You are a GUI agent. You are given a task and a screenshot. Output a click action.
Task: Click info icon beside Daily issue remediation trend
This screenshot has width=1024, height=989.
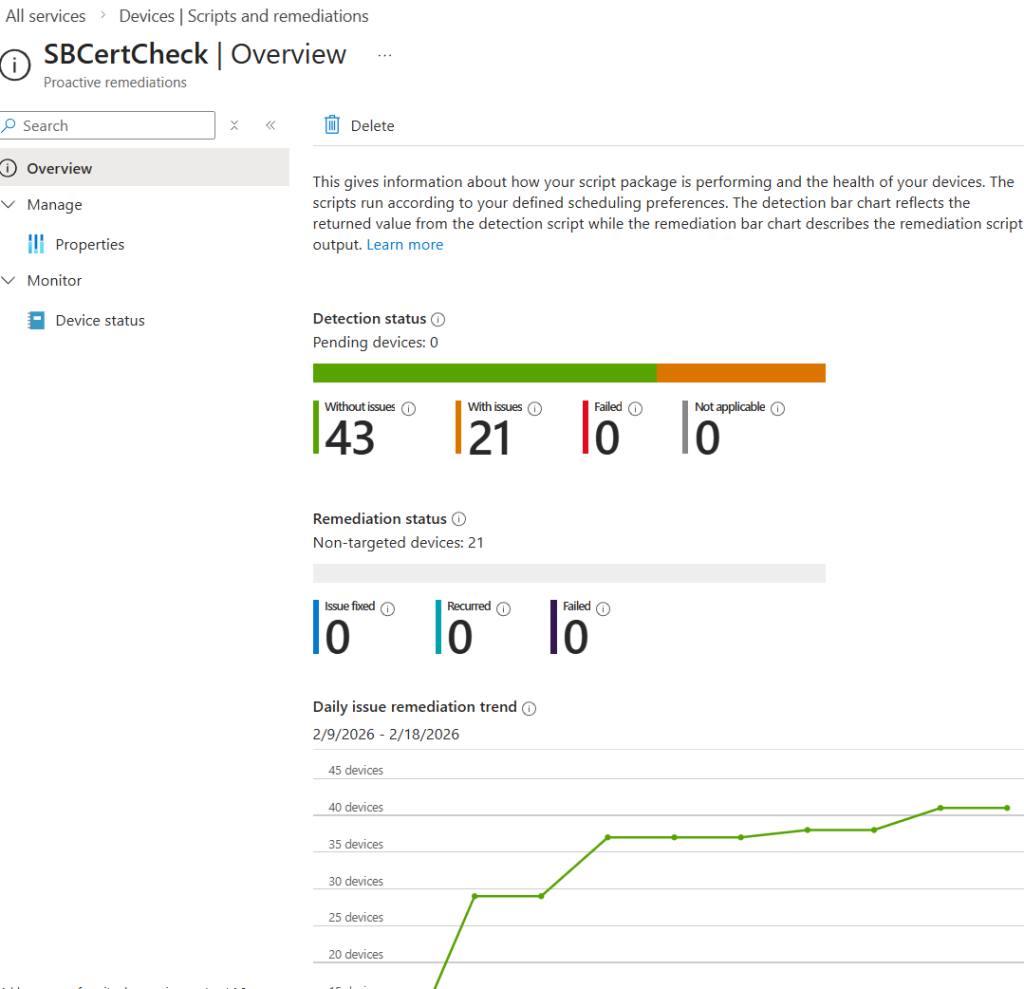[x=529, y=708]
